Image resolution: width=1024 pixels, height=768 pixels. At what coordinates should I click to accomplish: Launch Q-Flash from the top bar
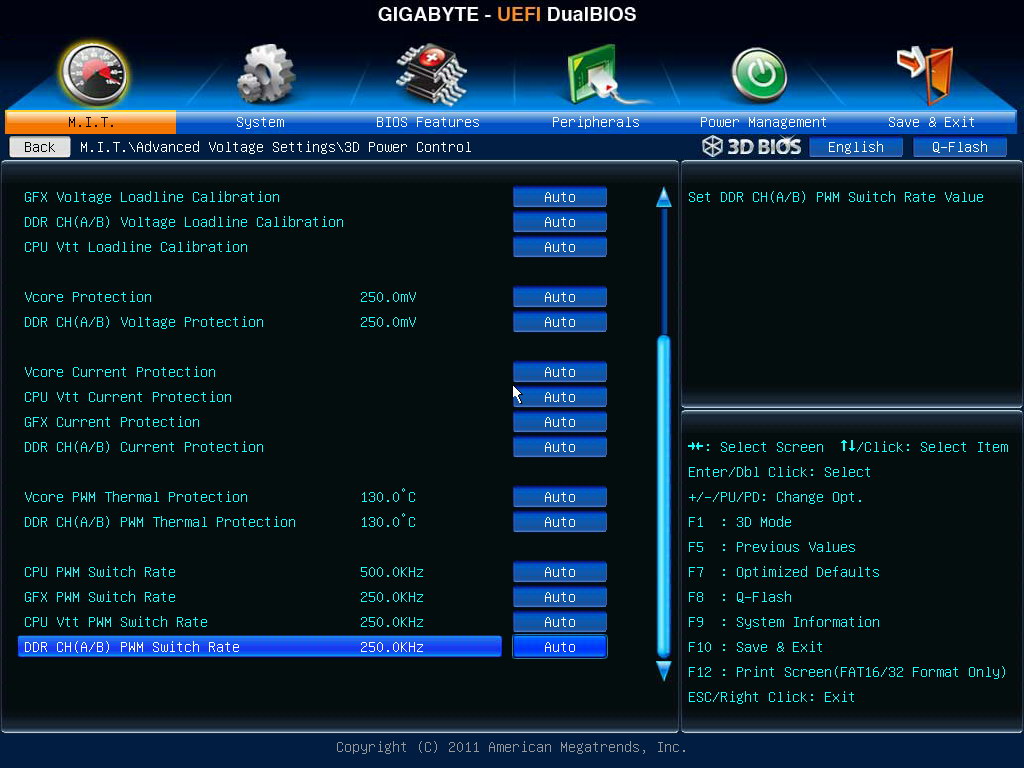coord(959,147)
